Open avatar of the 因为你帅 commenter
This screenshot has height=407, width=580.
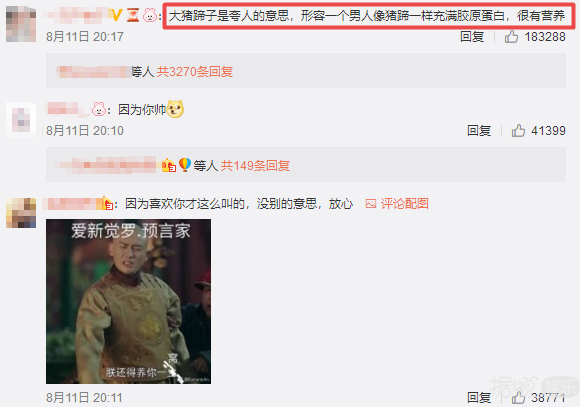pyautogui.click(x=21, y=120)
